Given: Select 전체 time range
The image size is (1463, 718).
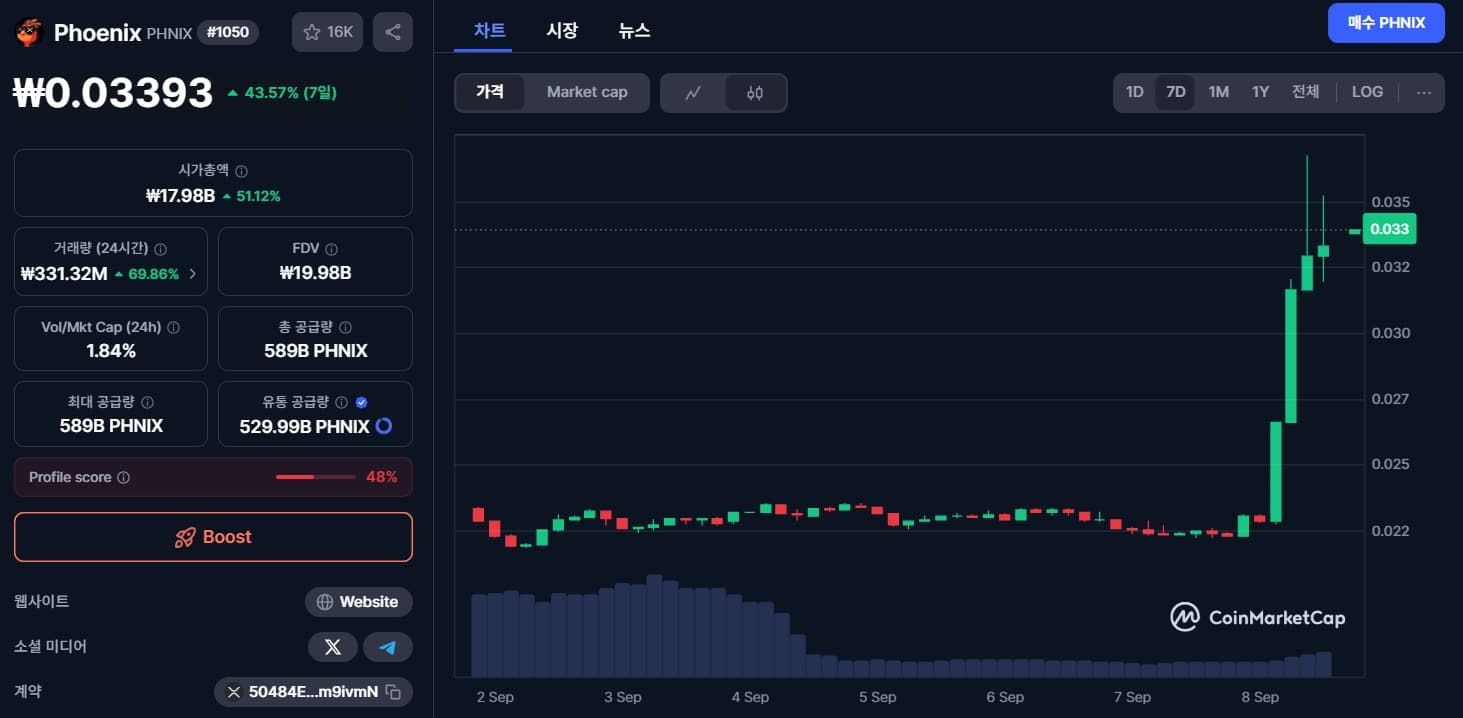Looking at the screenshot, I should pos(1306,92).
